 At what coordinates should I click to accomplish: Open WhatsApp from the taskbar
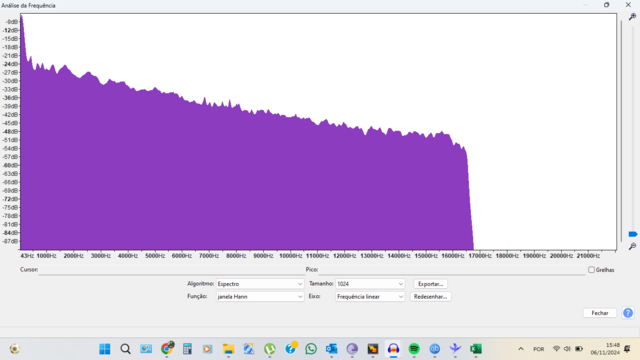pos(311,349)
